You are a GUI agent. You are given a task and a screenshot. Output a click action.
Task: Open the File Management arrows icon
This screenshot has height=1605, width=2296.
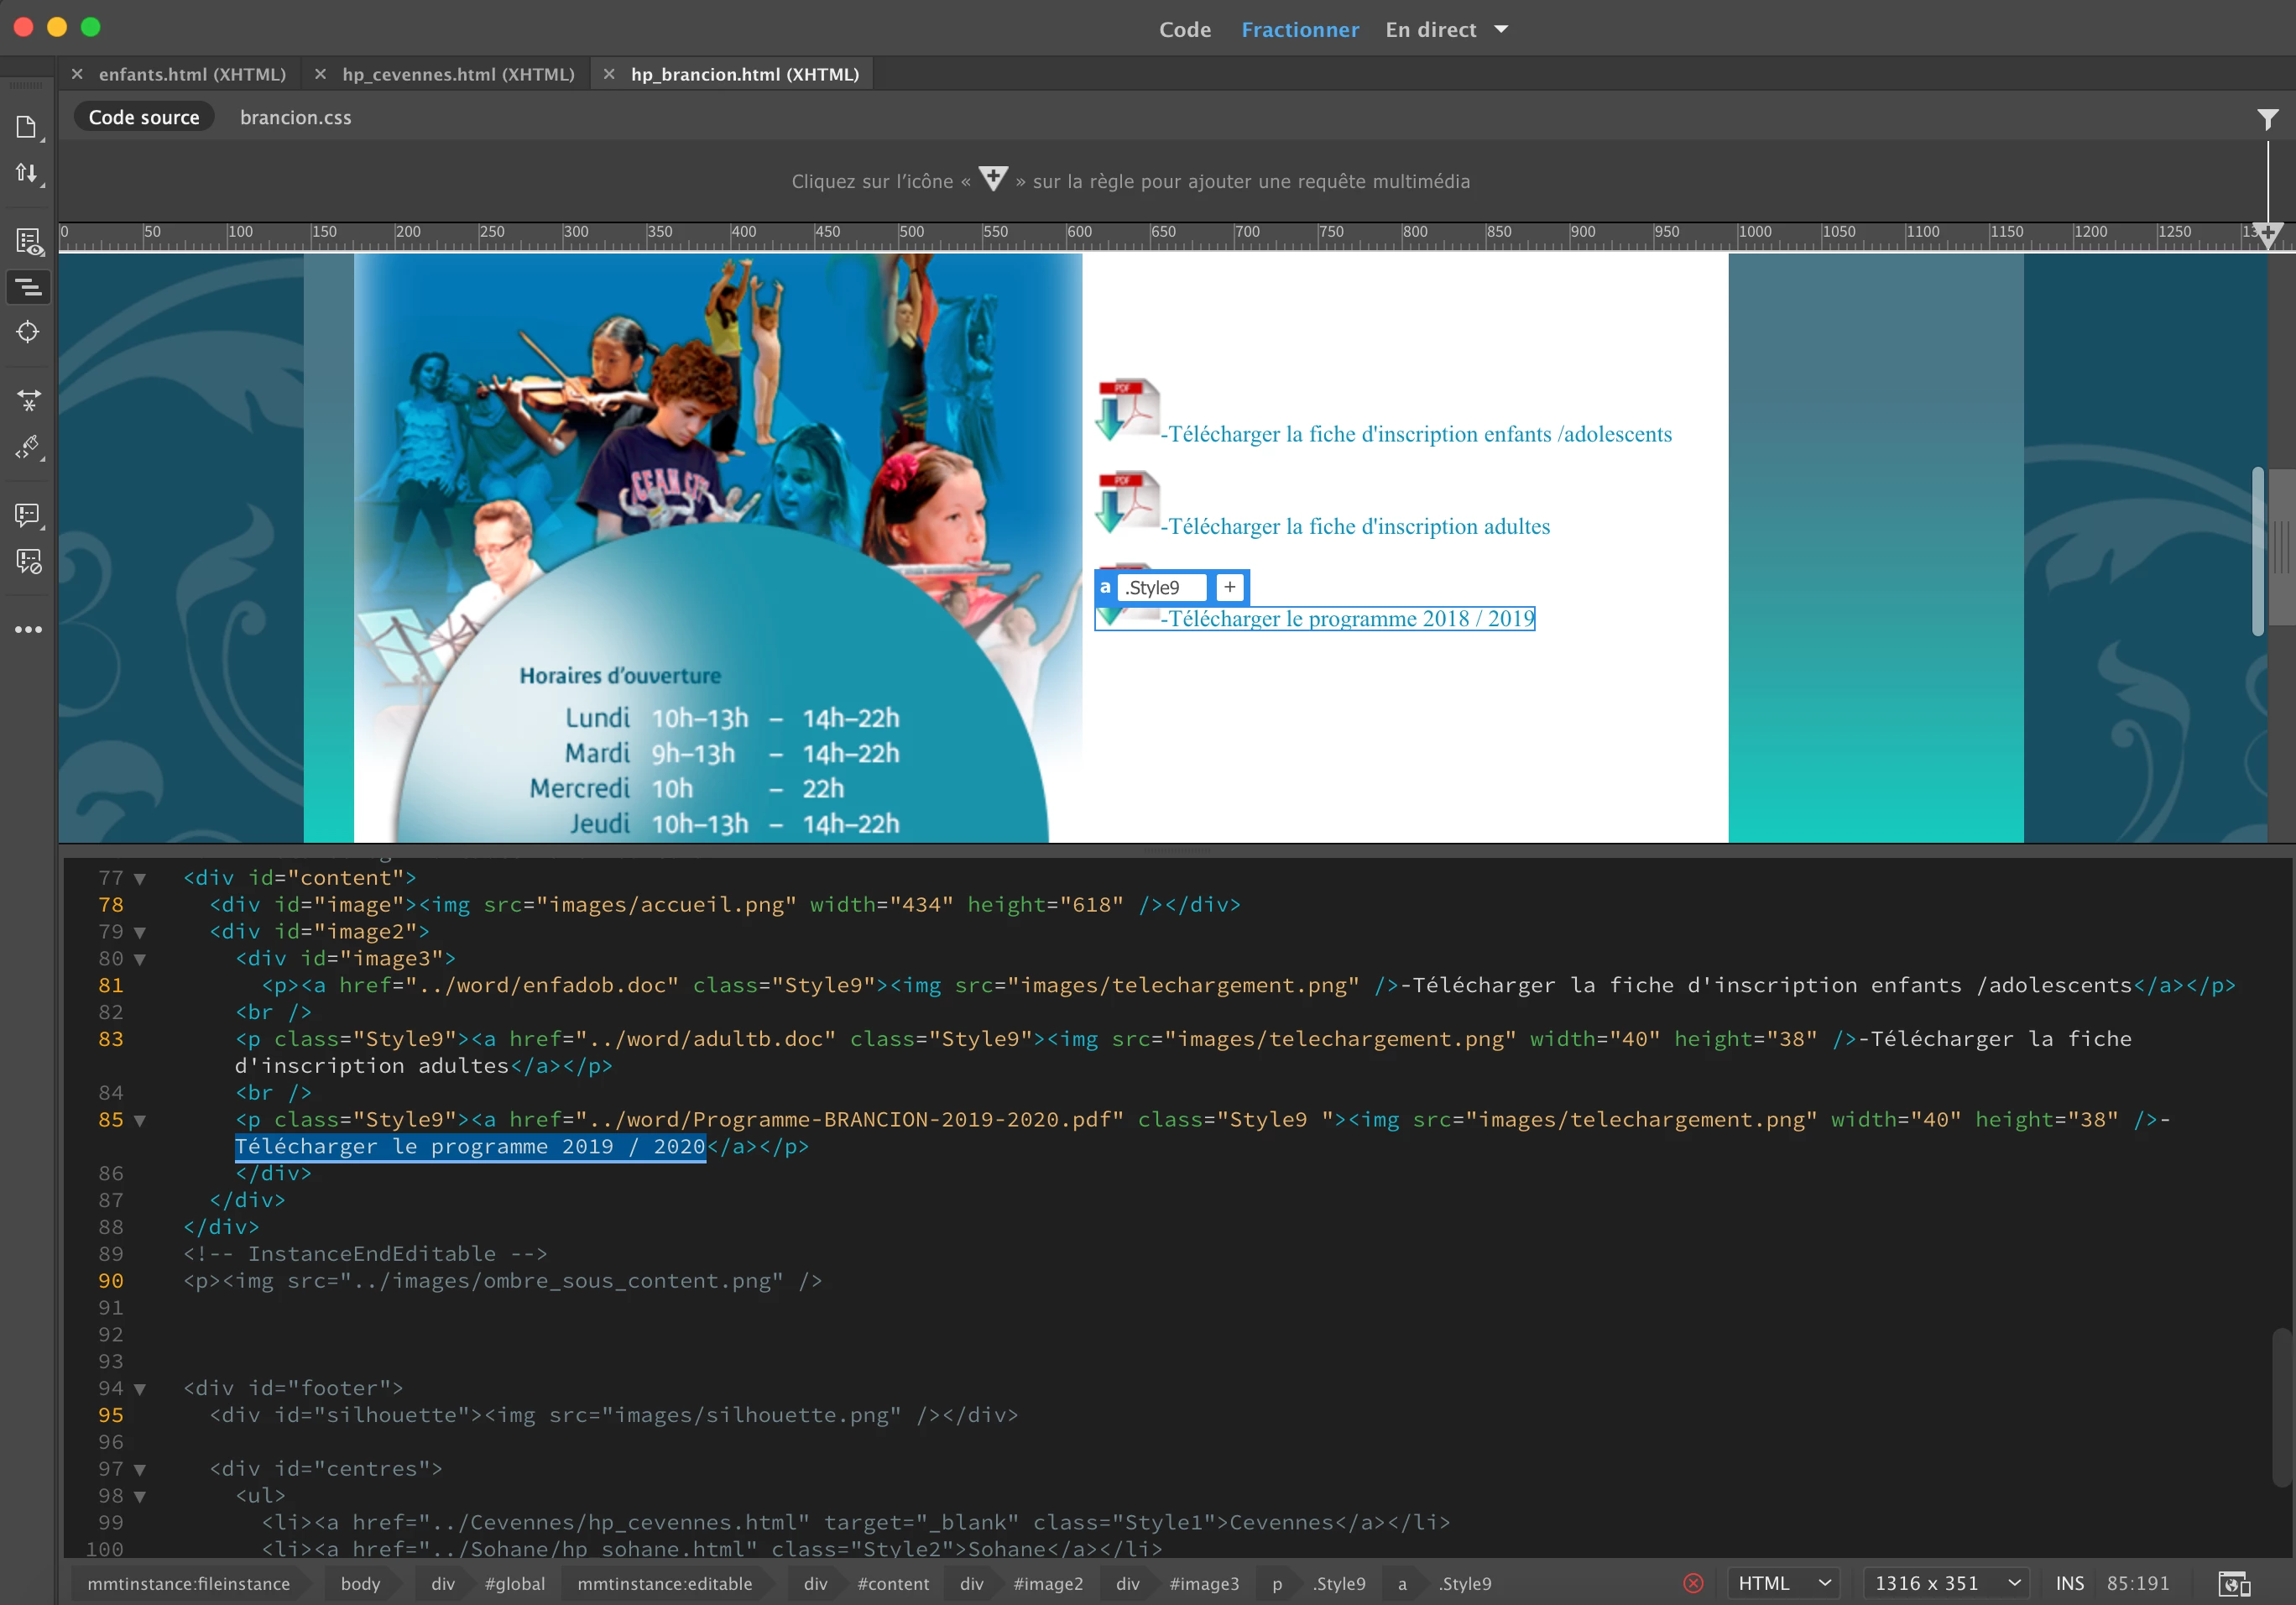tap(27, 173)
